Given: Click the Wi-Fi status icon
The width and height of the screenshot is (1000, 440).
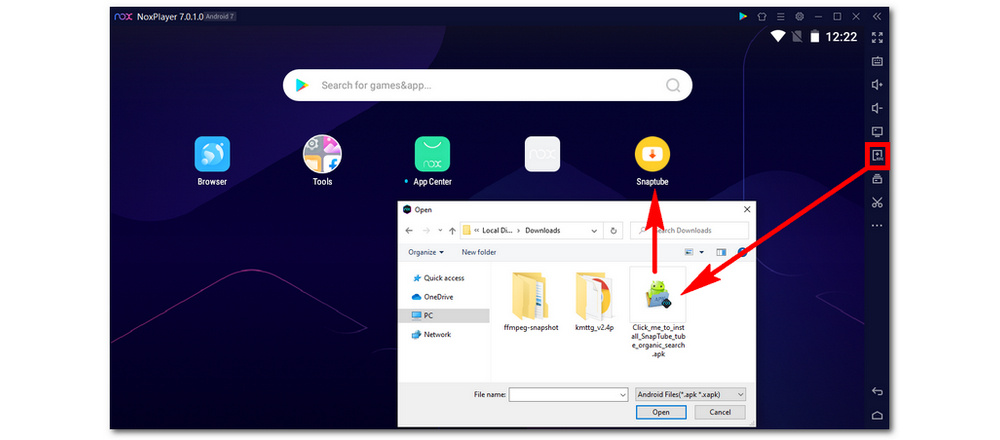Looking at the screenshot, I should point(777,36).
